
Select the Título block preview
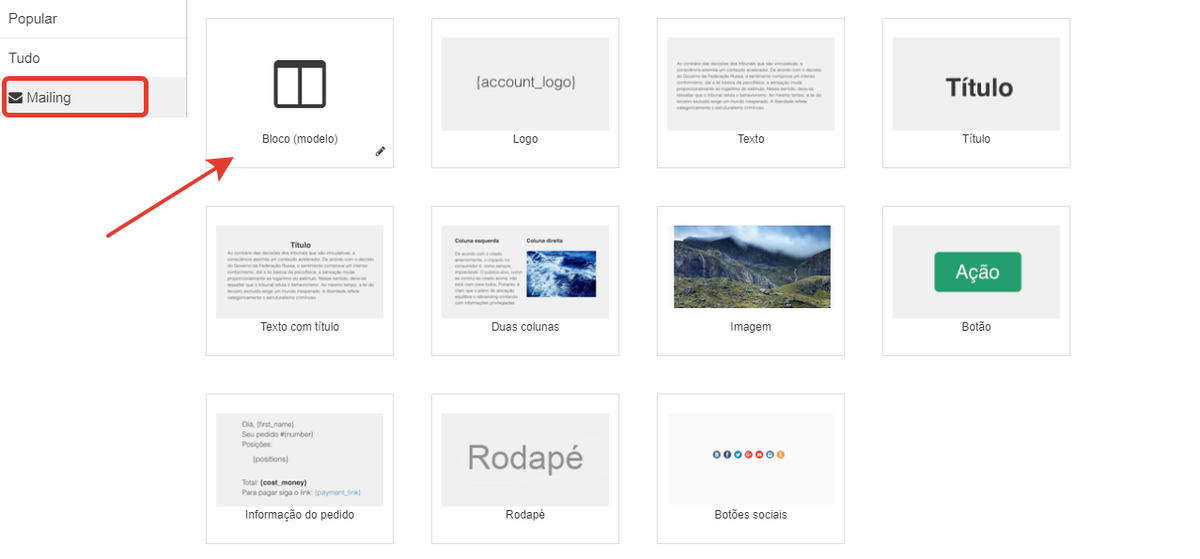point(976,84)
